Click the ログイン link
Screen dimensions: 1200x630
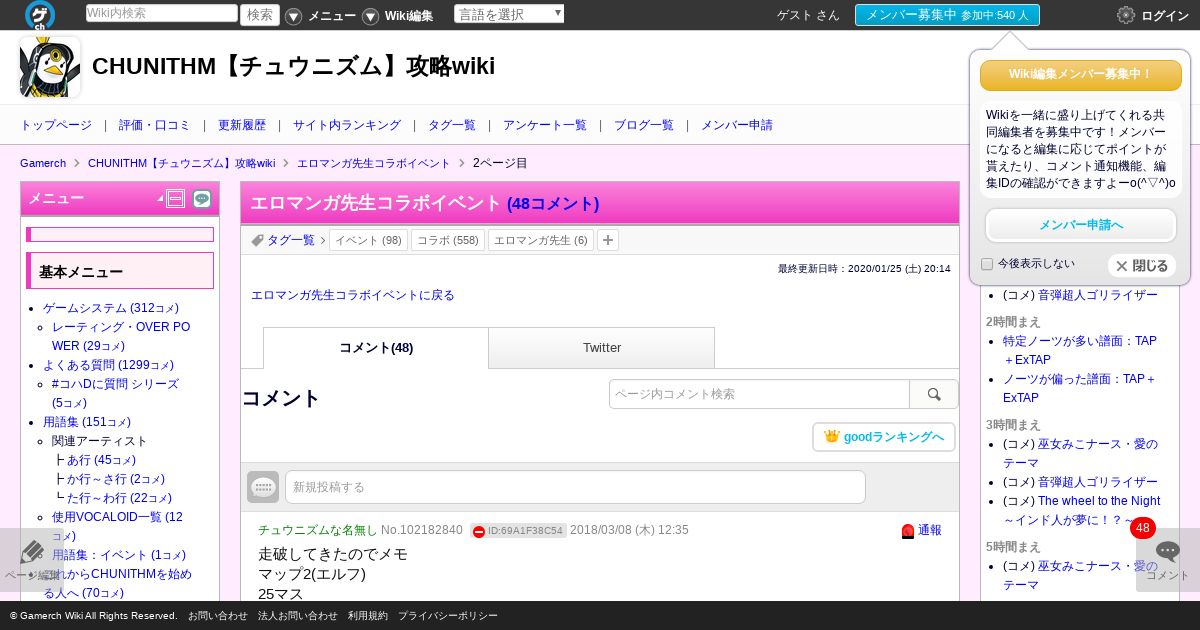(1165, 15)
